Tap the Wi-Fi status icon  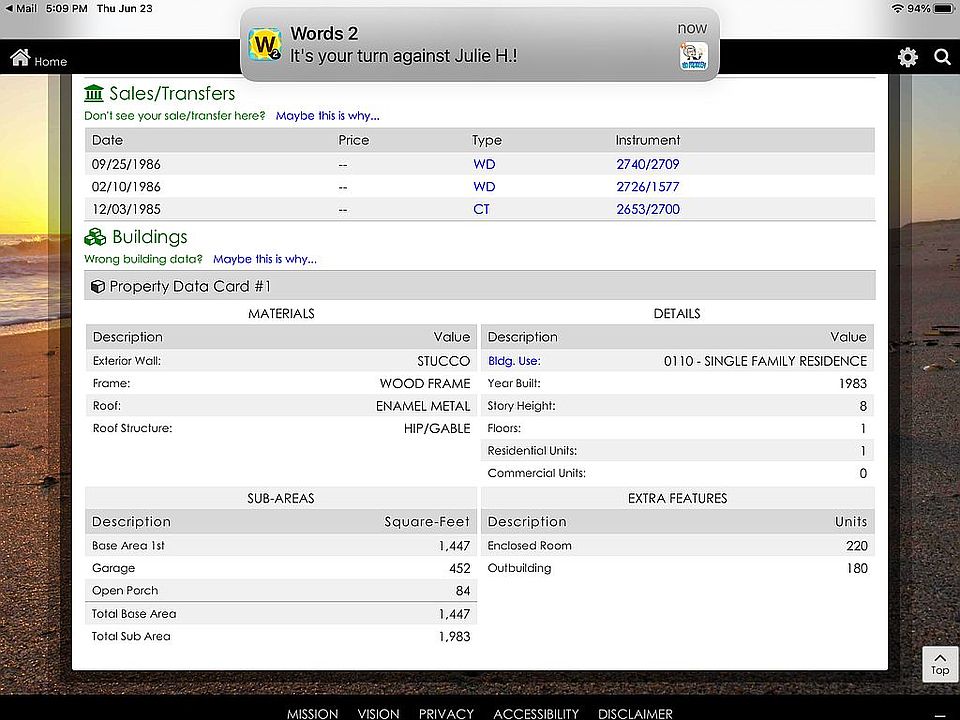pyautogui.click(x=898, y=9)
